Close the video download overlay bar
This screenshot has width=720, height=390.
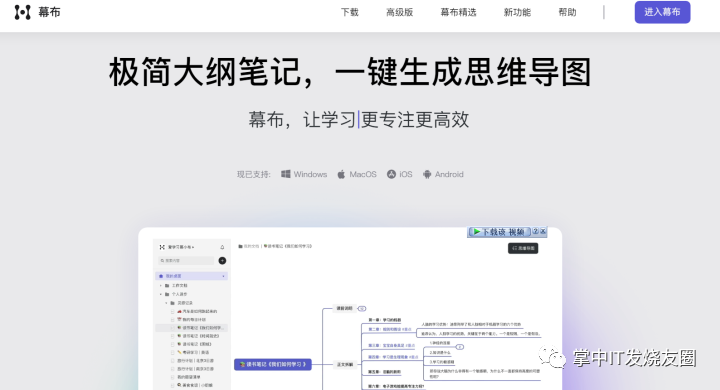point(543,232)
